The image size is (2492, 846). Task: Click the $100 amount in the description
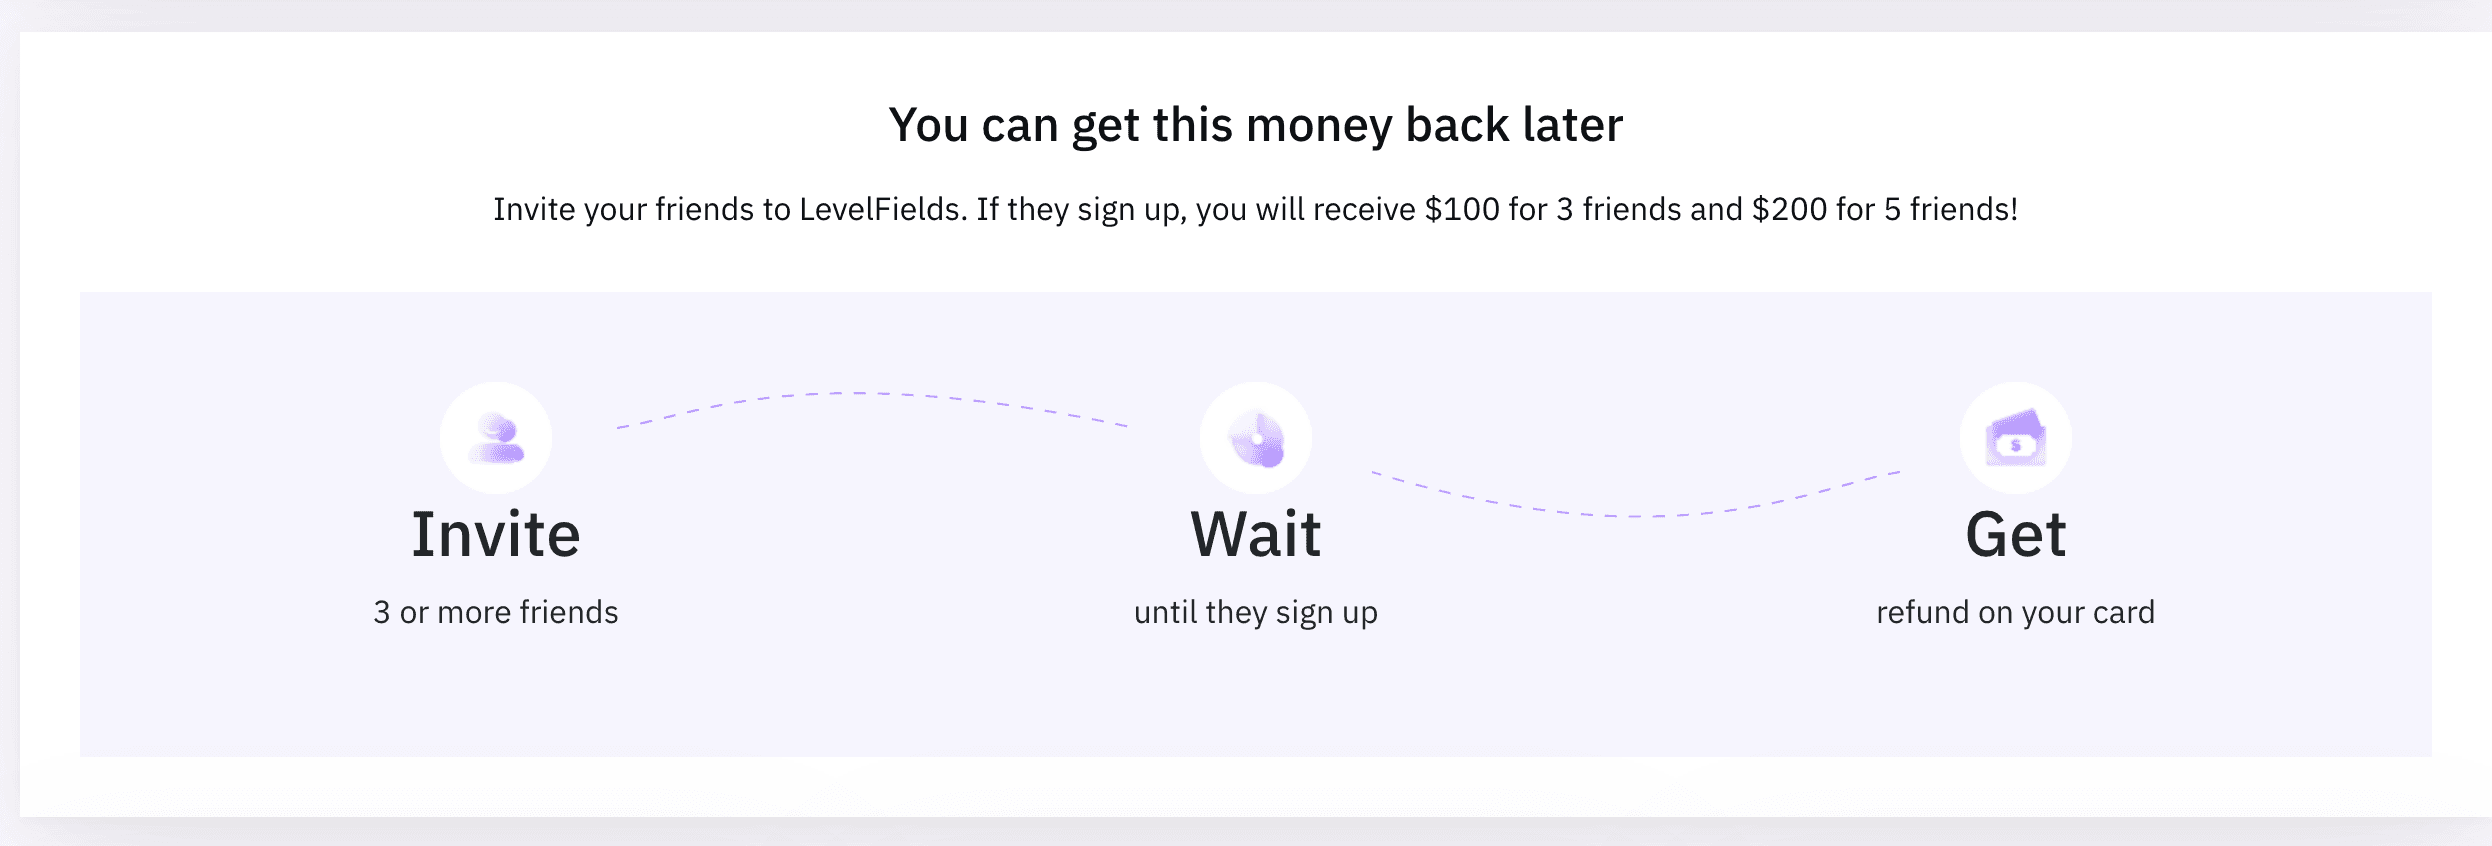pos(1462,209)
